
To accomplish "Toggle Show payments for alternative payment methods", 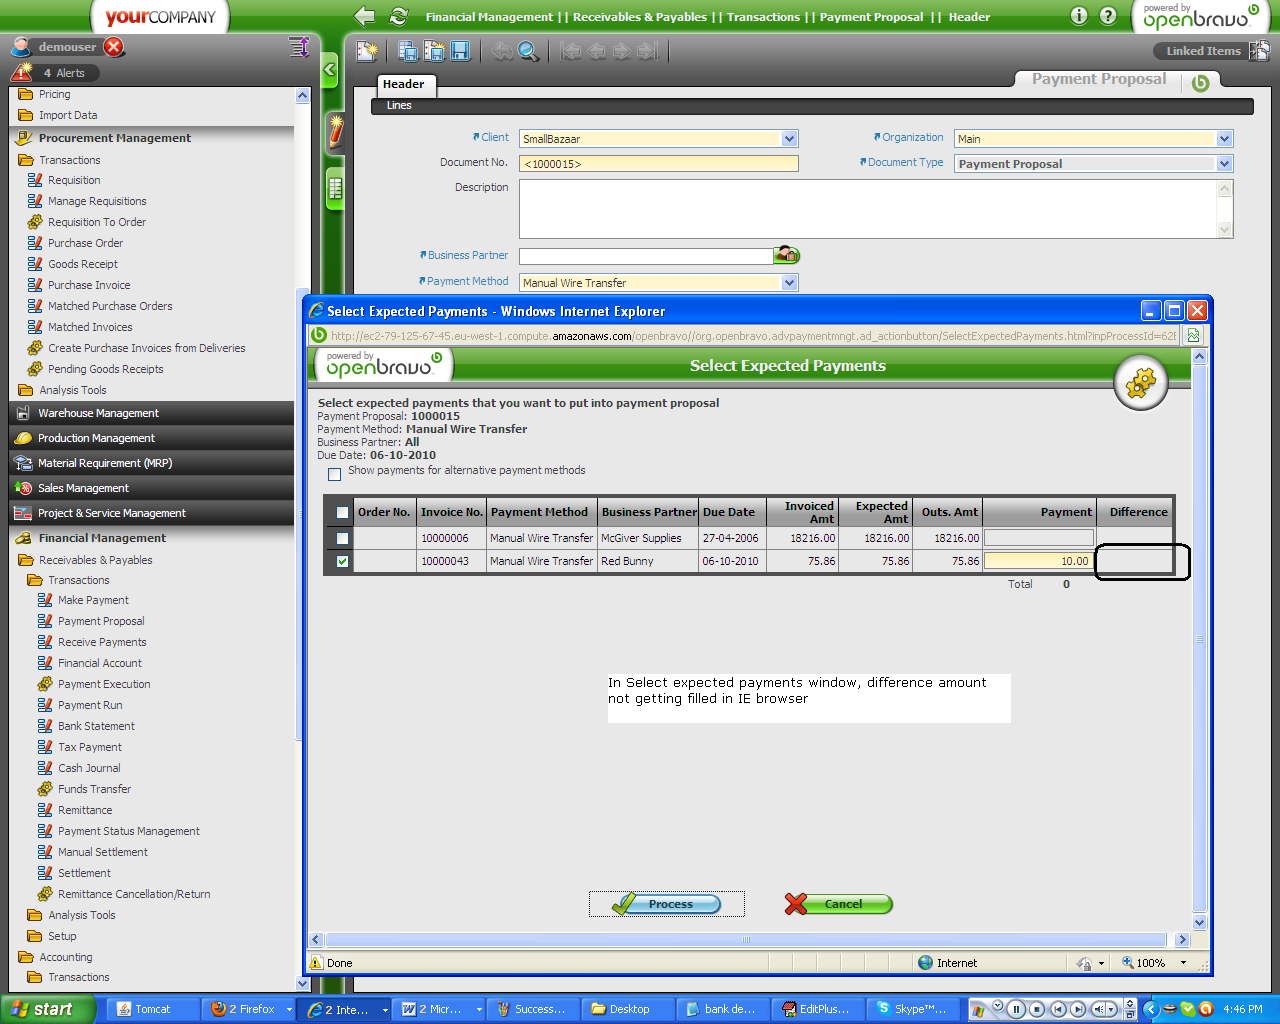I will pyautogui.click(x=335, y=474).
